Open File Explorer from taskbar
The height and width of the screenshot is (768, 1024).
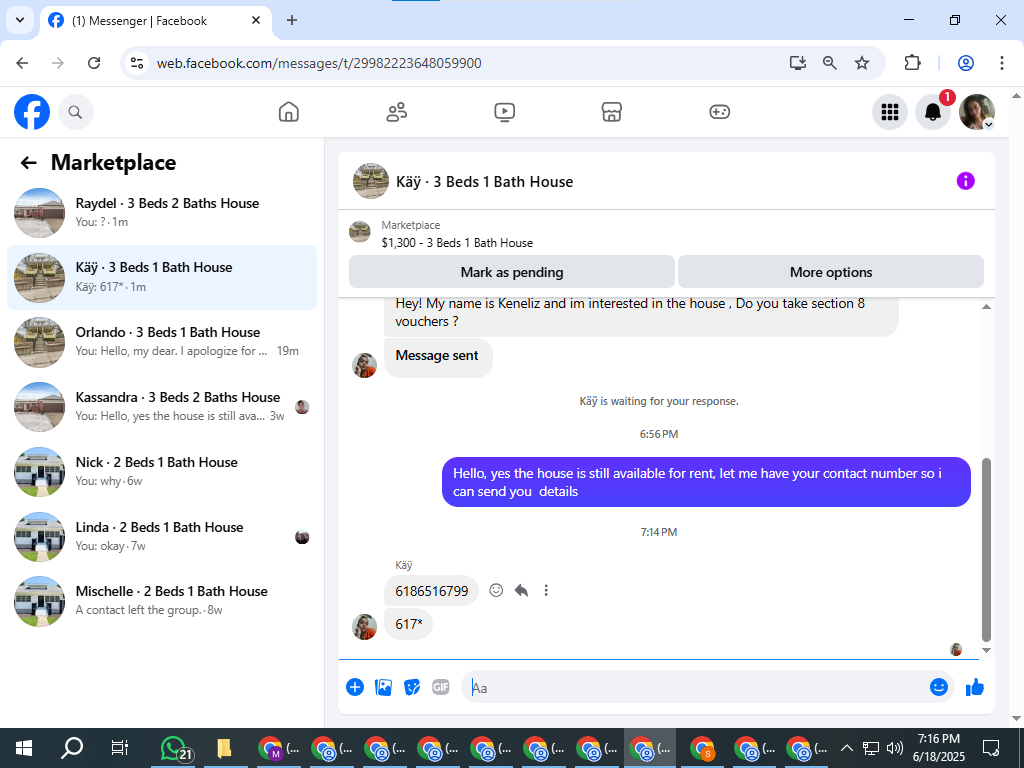point(224,748)
